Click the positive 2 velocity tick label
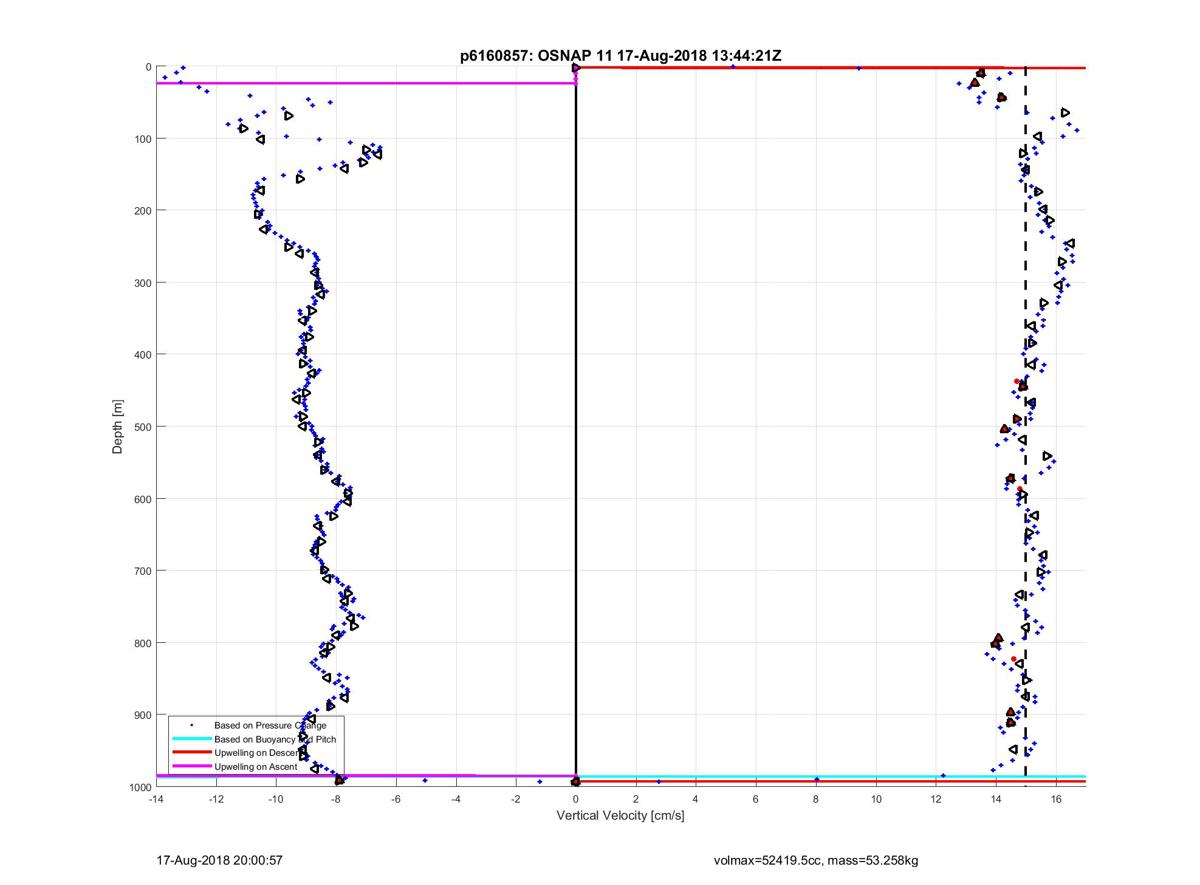Image resolution: width=1200 pixels, height=885 pixels. tap(636, 799)
